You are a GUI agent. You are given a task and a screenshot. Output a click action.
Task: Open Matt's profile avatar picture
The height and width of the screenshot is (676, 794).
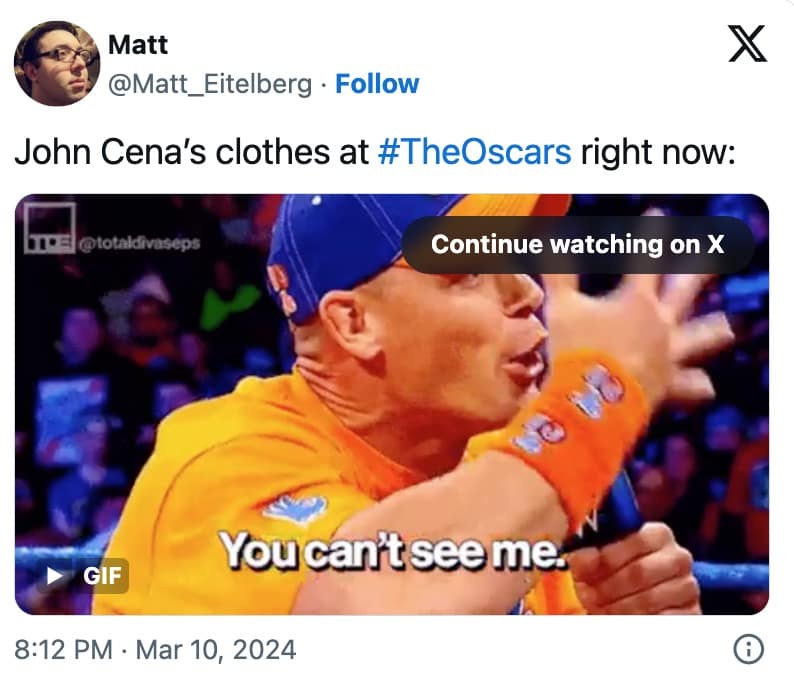coord(57,63)
